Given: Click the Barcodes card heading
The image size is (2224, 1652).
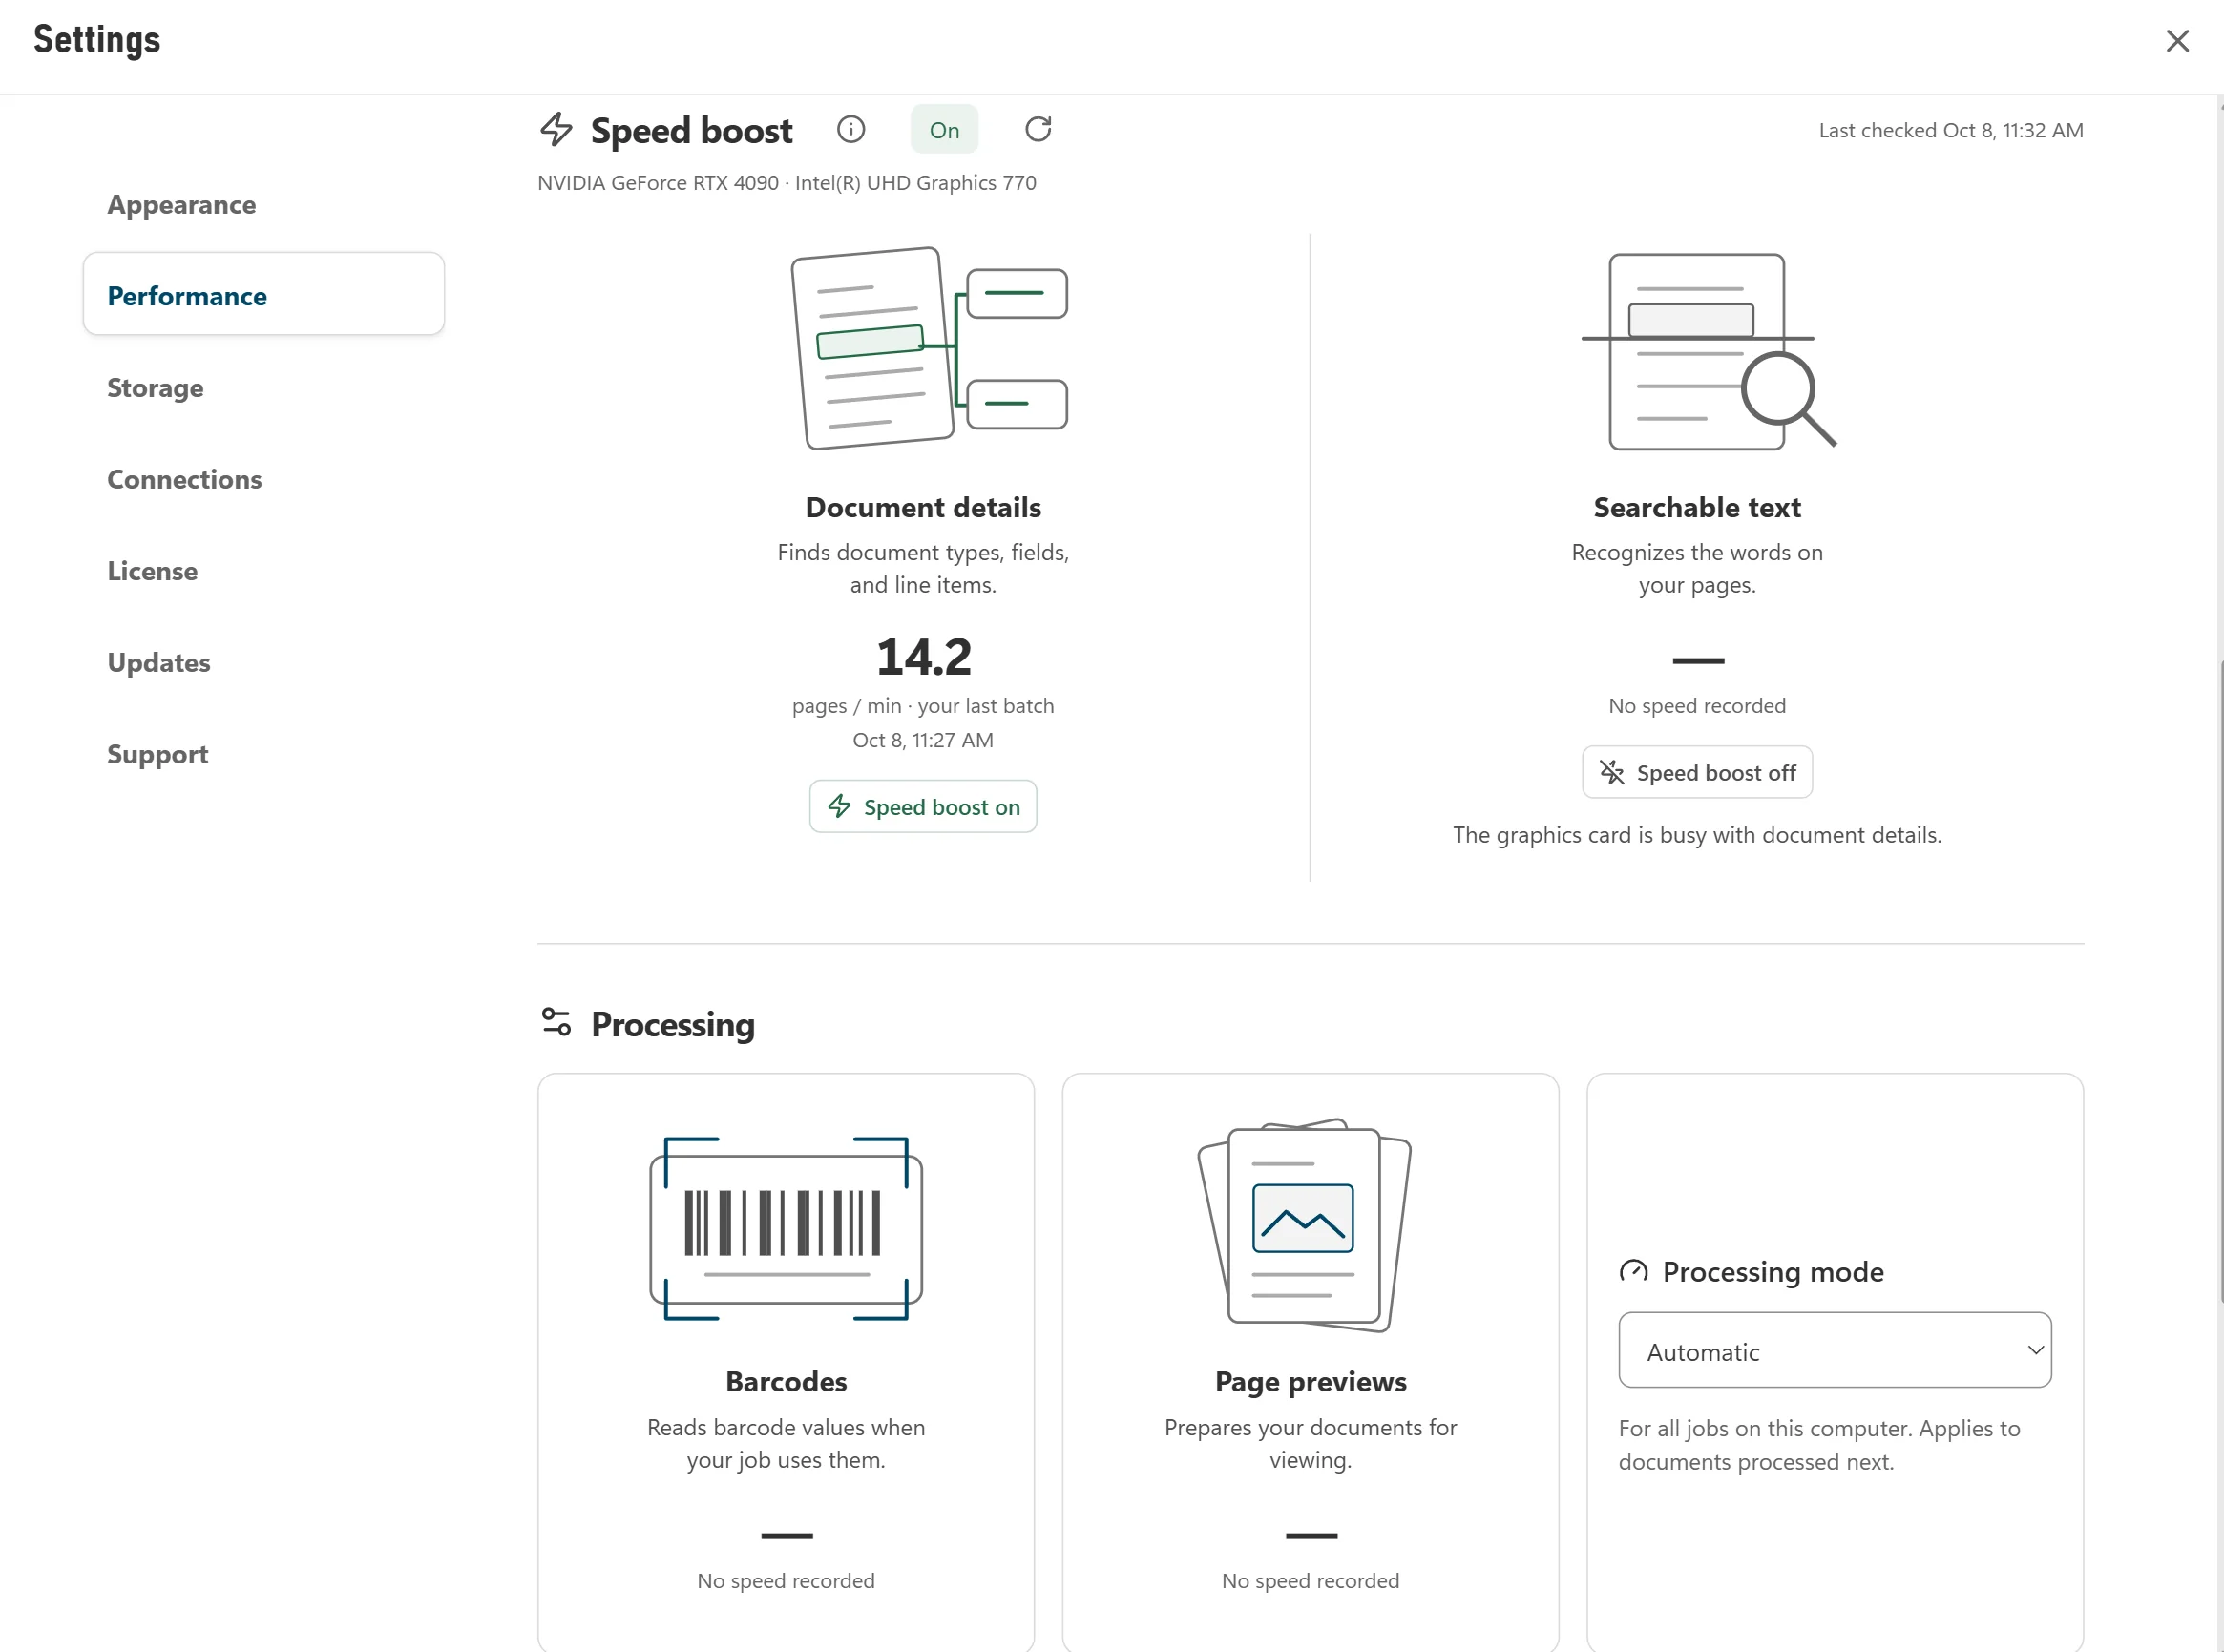Looking at the screenshot, I should (786, 1382).
